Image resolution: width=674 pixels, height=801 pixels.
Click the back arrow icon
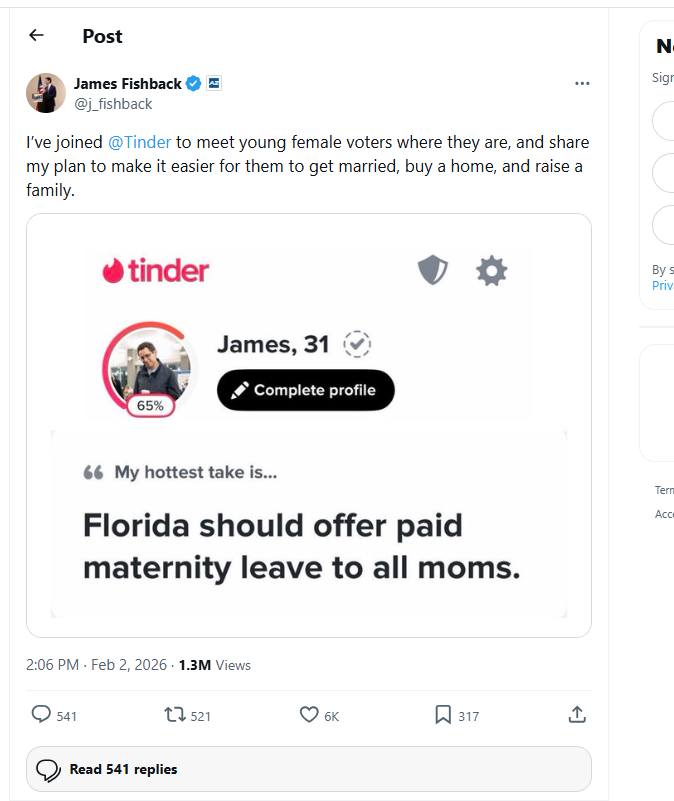click(37, 36)
